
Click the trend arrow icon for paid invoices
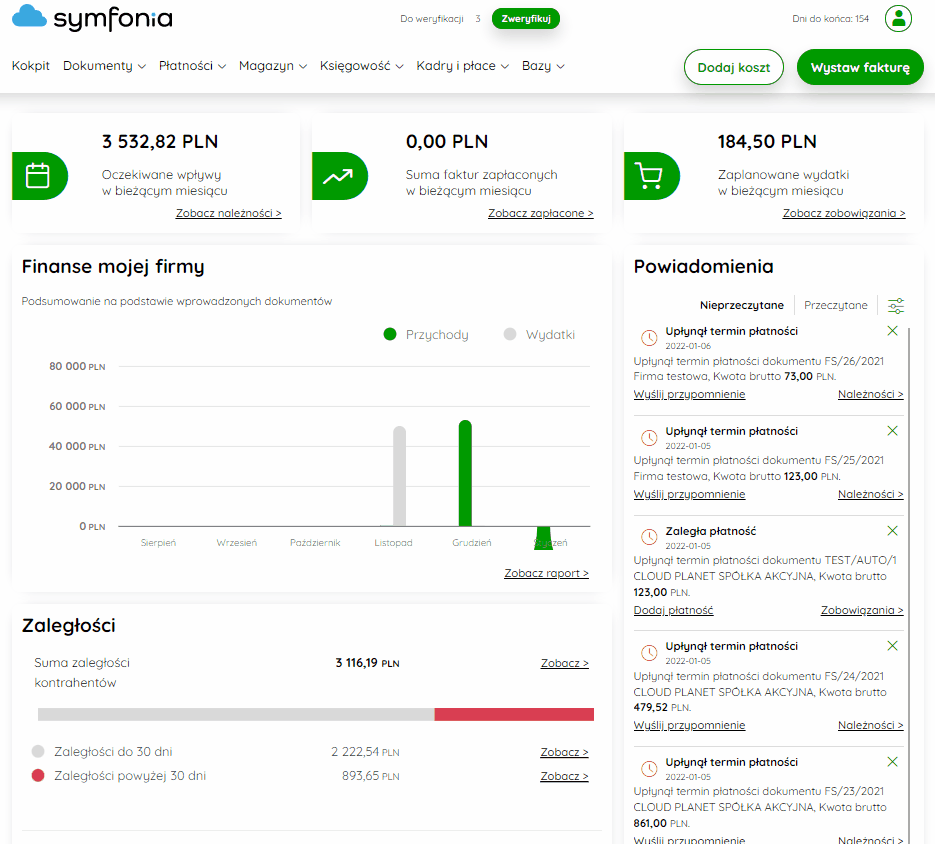click(x=339, y=176)
